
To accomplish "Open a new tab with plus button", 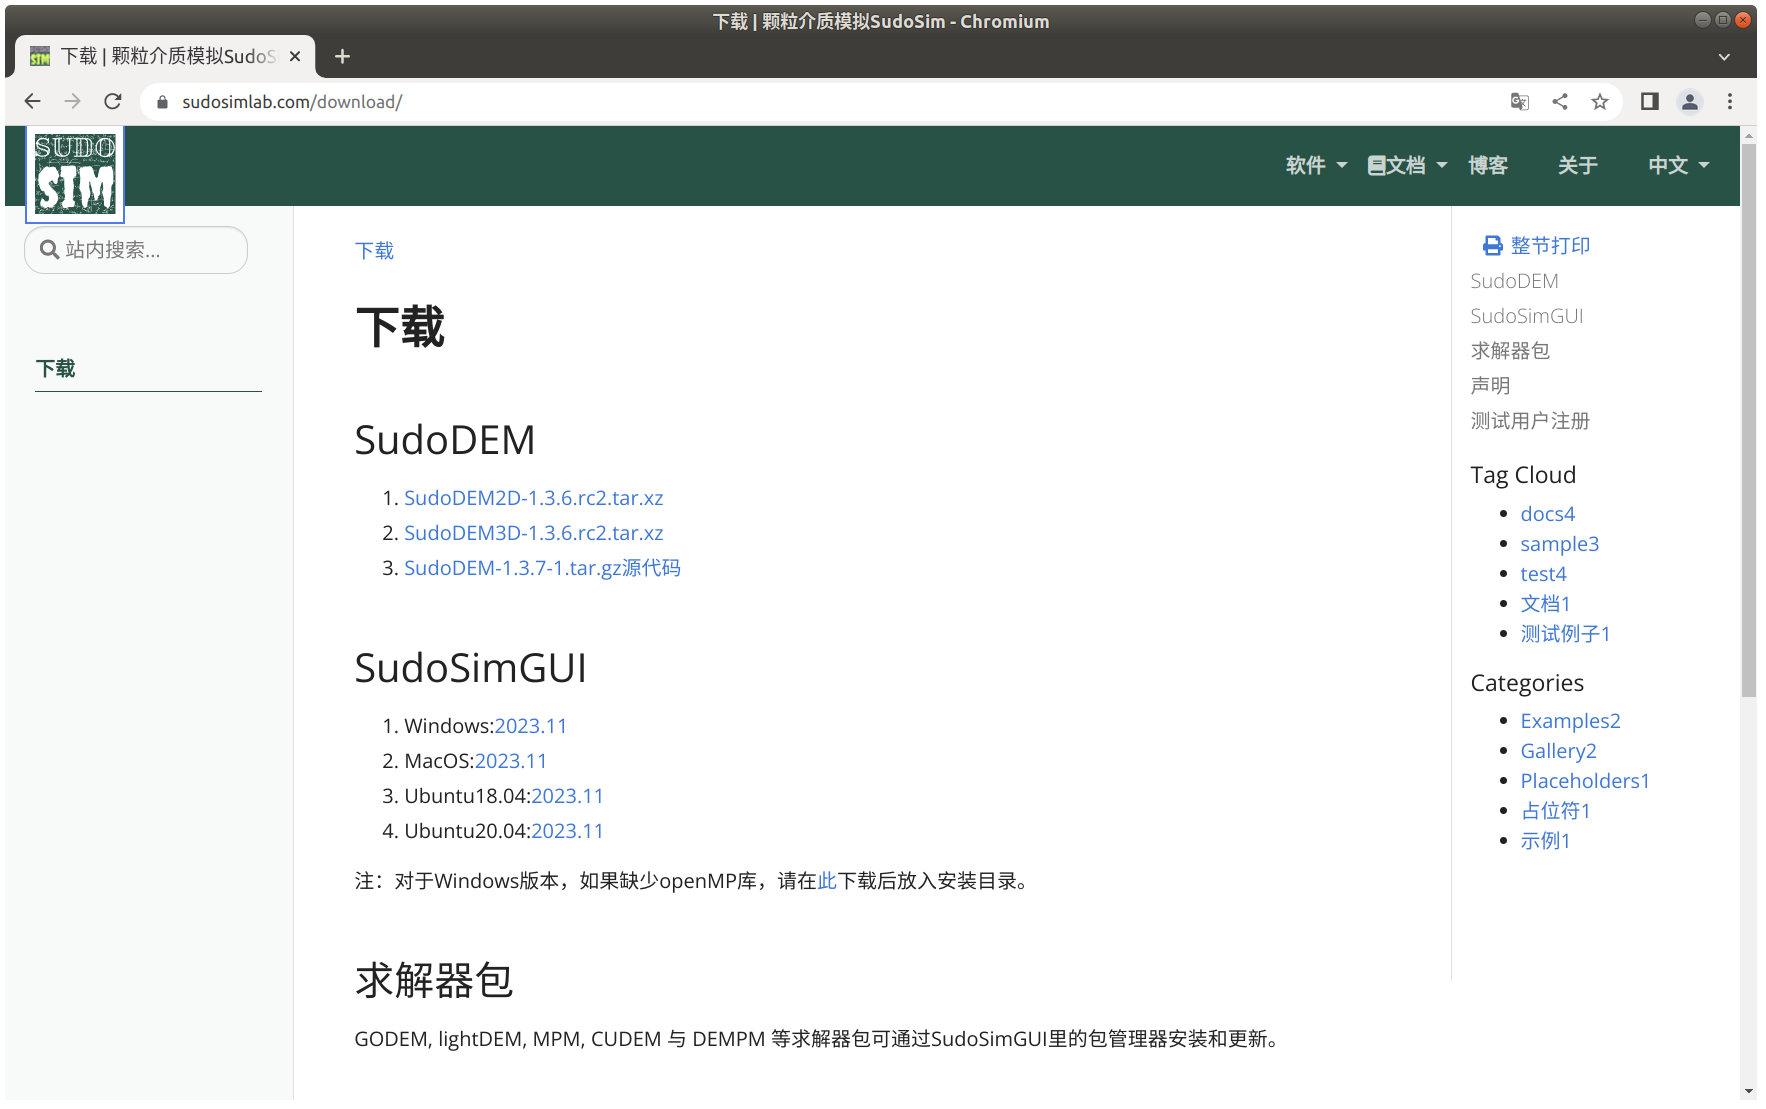I will pyautogui.click(x=343, y=56).
